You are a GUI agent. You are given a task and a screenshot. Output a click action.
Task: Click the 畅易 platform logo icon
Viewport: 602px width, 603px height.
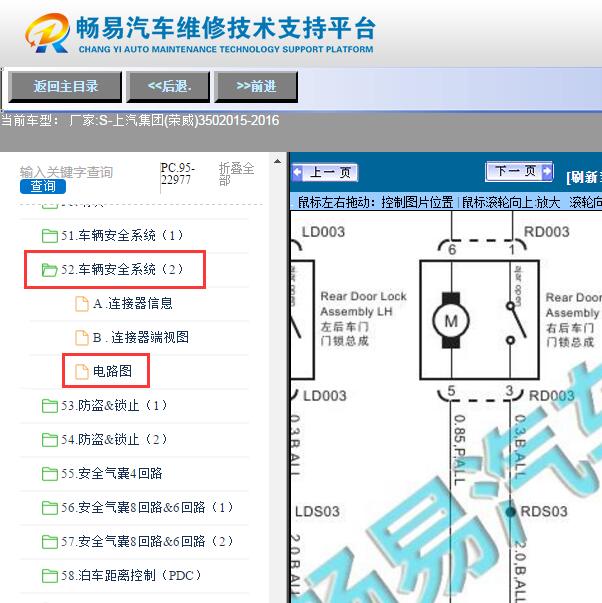pyautogui.click(x=47, y=33)
